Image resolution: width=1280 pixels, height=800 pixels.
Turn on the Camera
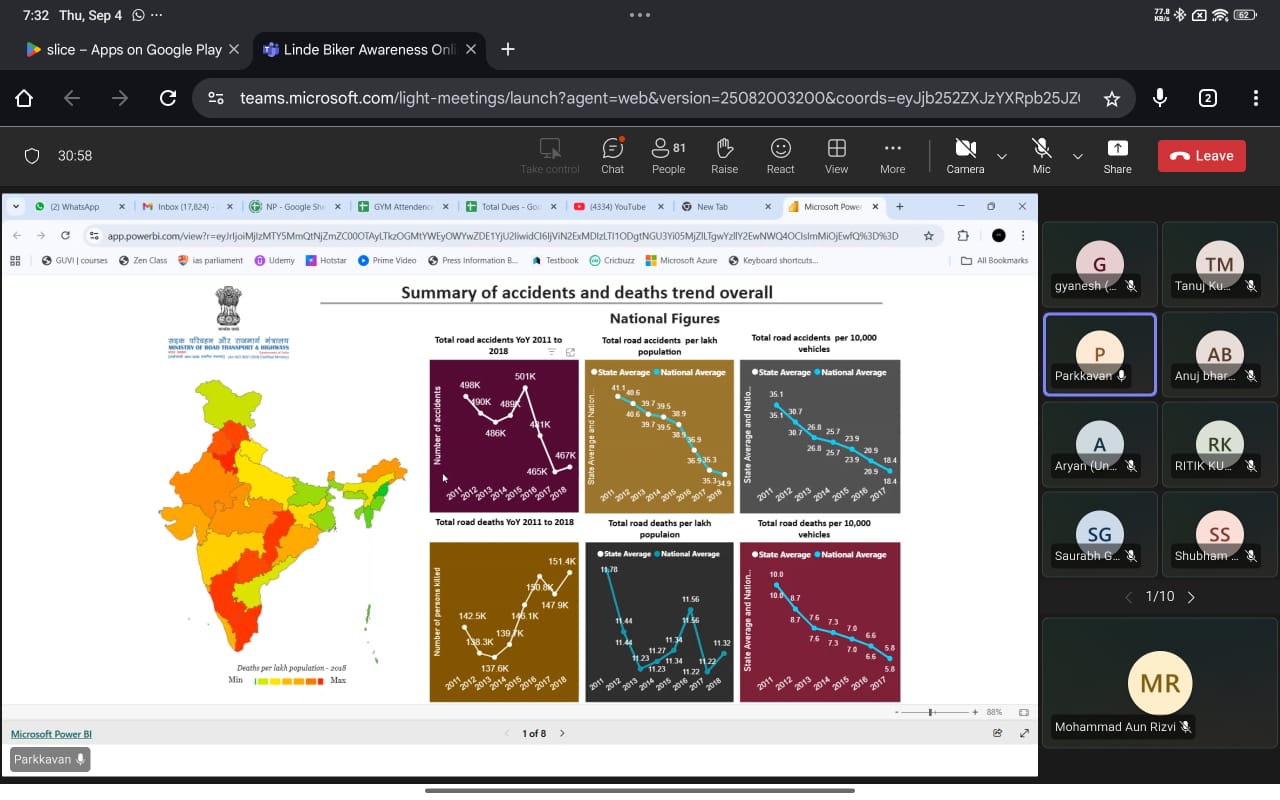click(965, 155)
